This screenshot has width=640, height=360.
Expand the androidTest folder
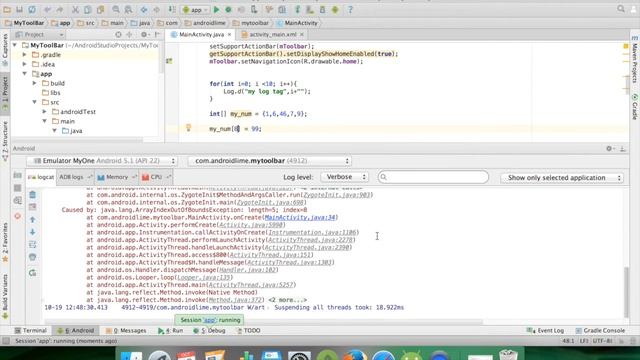pos(44,111)
